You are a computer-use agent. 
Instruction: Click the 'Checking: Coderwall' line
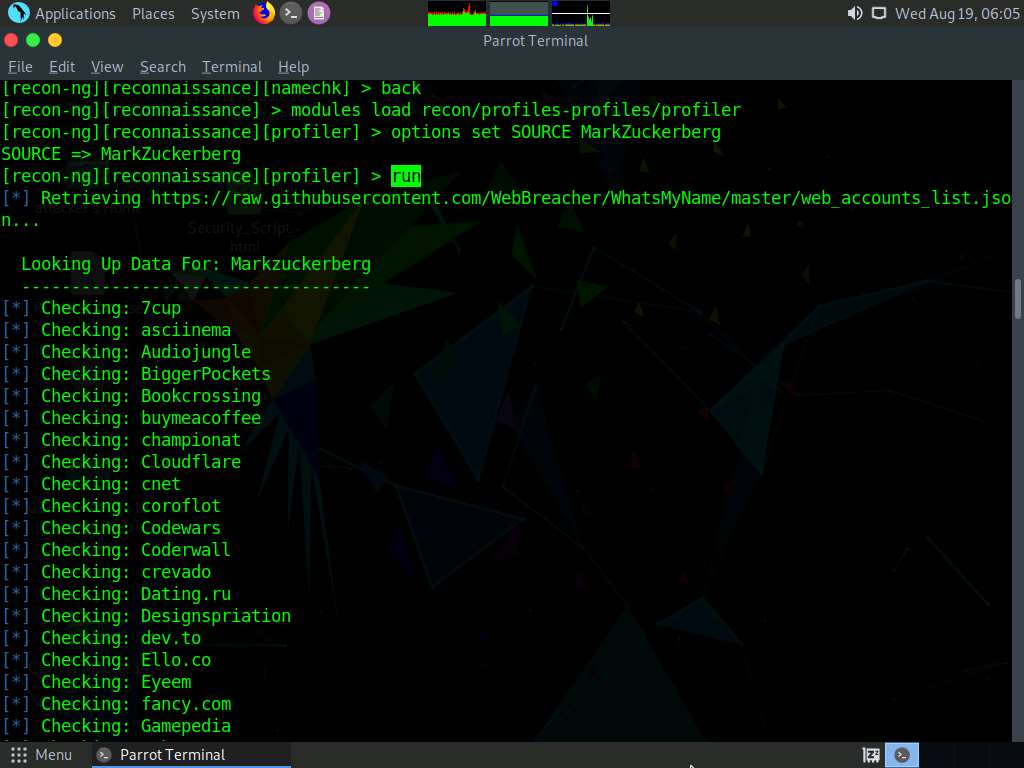[x=116, y=551]
